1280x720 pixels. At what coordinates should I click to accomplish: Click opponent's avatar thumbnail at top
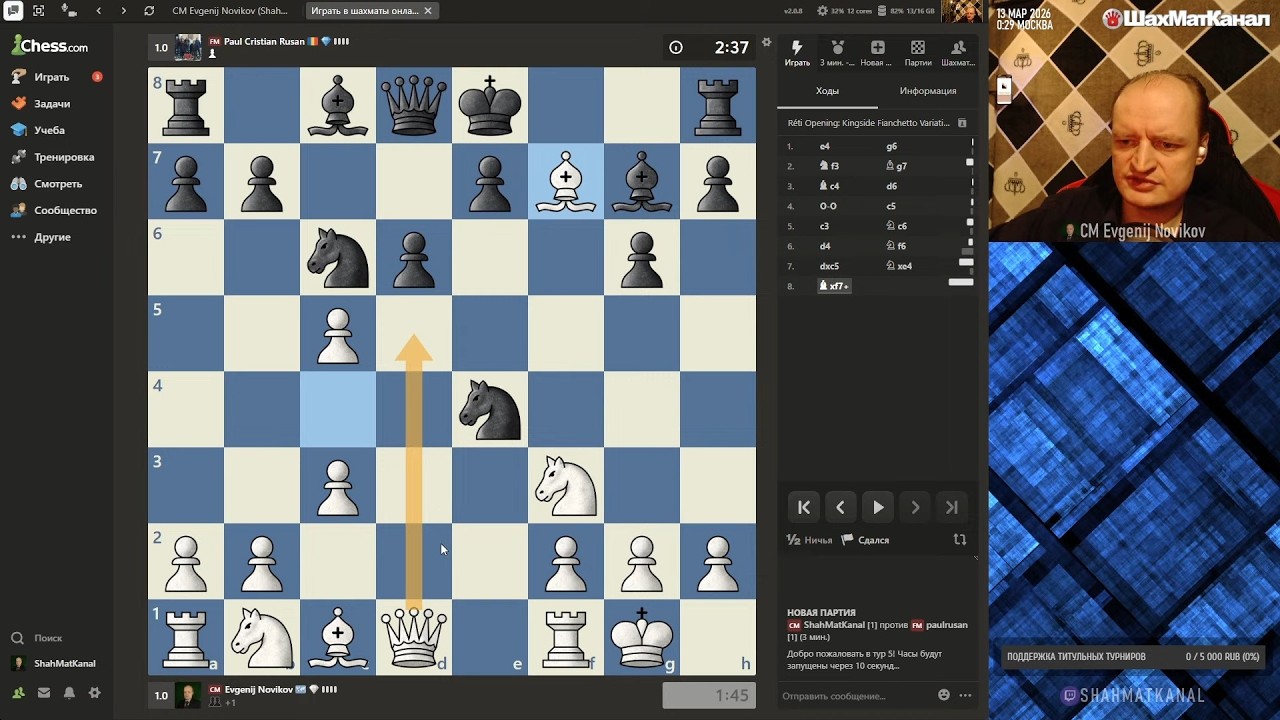tap(188, 47)
